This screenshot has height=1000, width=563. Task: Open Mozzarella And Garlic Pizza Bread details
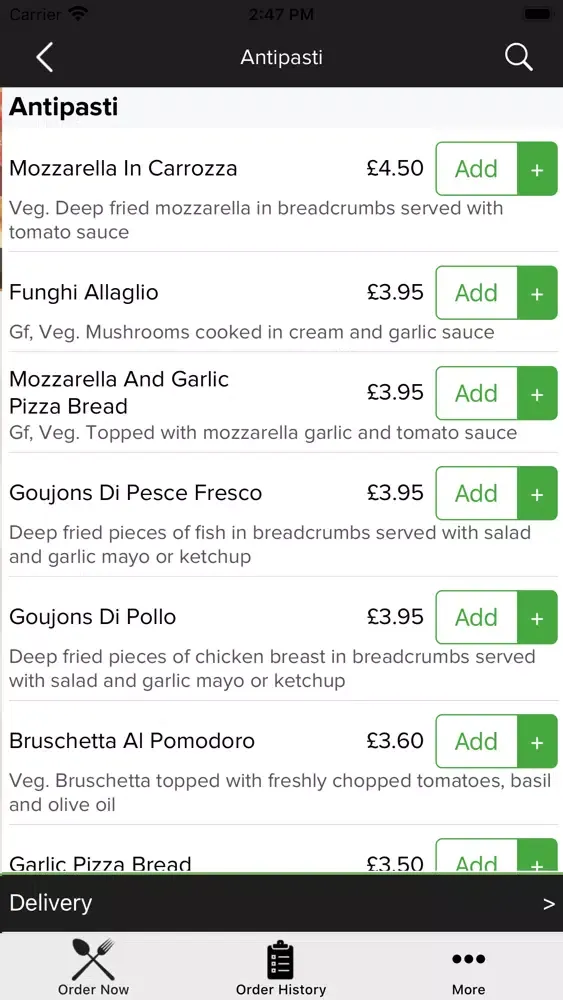(x=119, y=392)
